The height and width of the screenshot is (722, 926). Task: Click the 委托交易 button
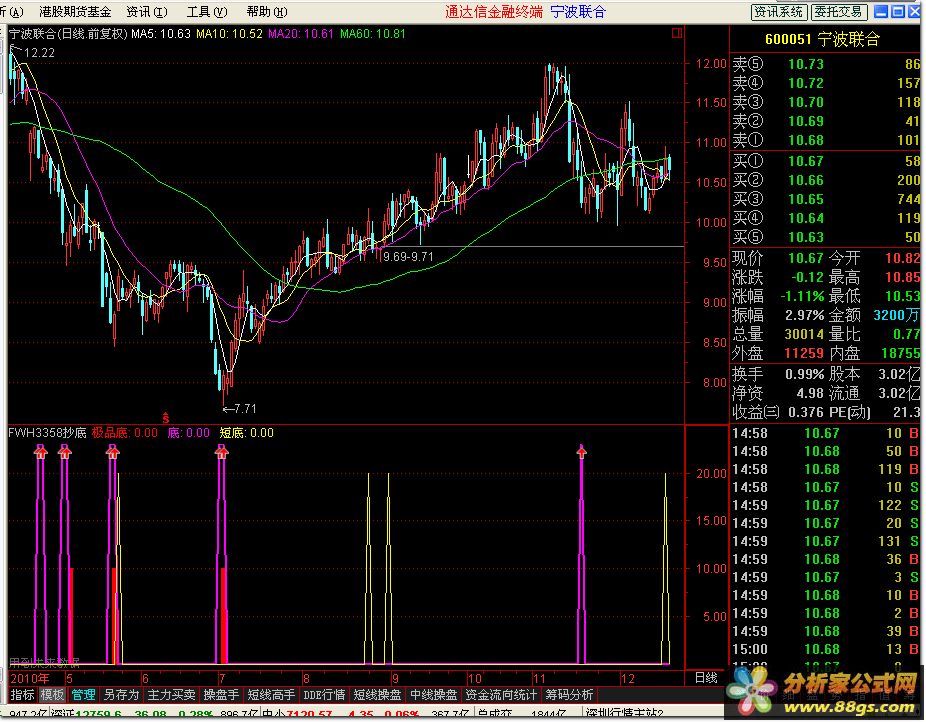pyautogui.click(x=838, y=12)
